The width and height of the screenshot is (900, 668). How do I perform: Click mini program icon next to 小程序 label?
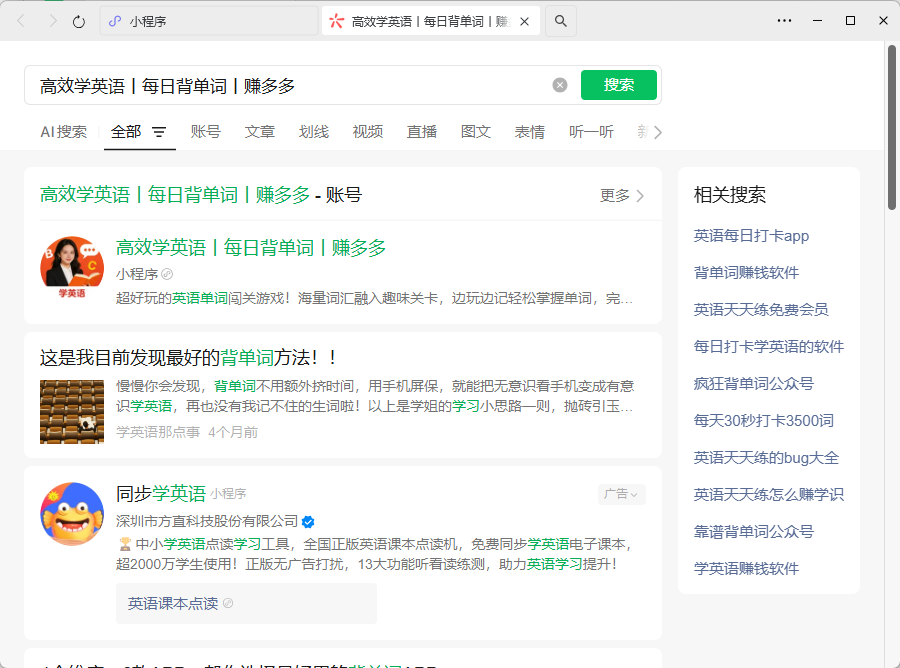pos(167,274)
